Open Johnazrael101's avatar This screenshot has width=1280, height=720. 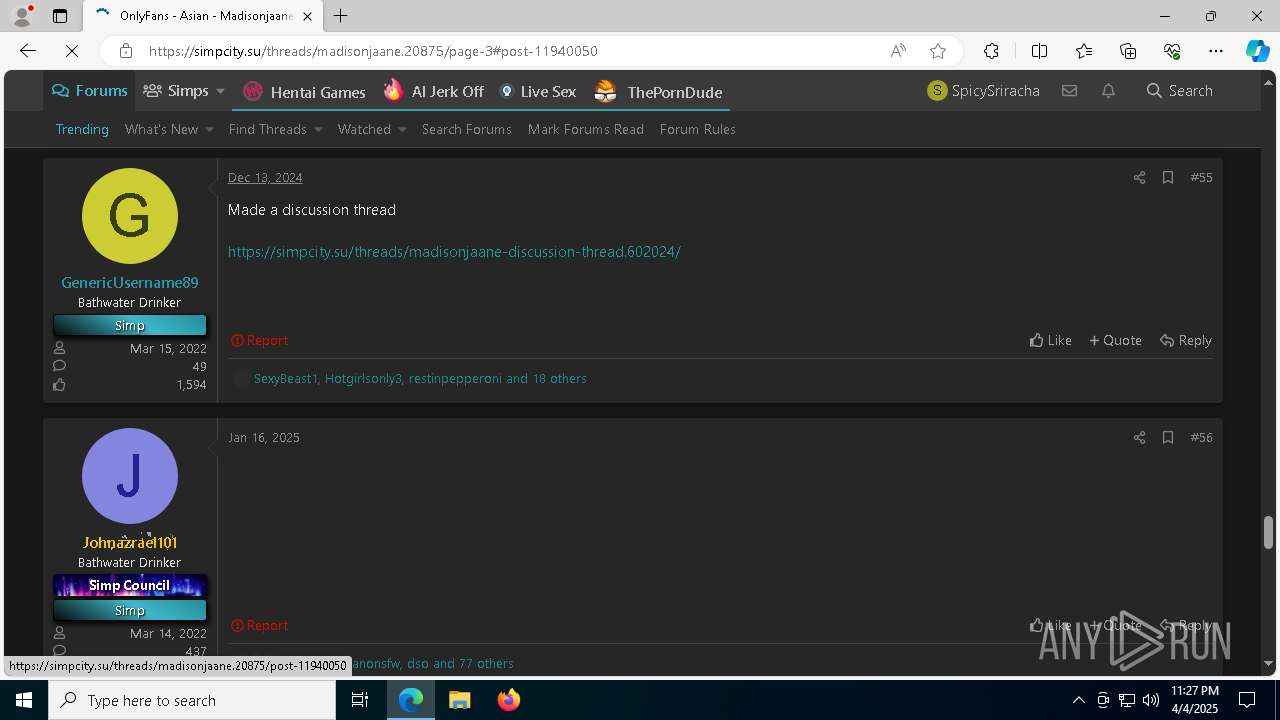[x=130, y=476]
